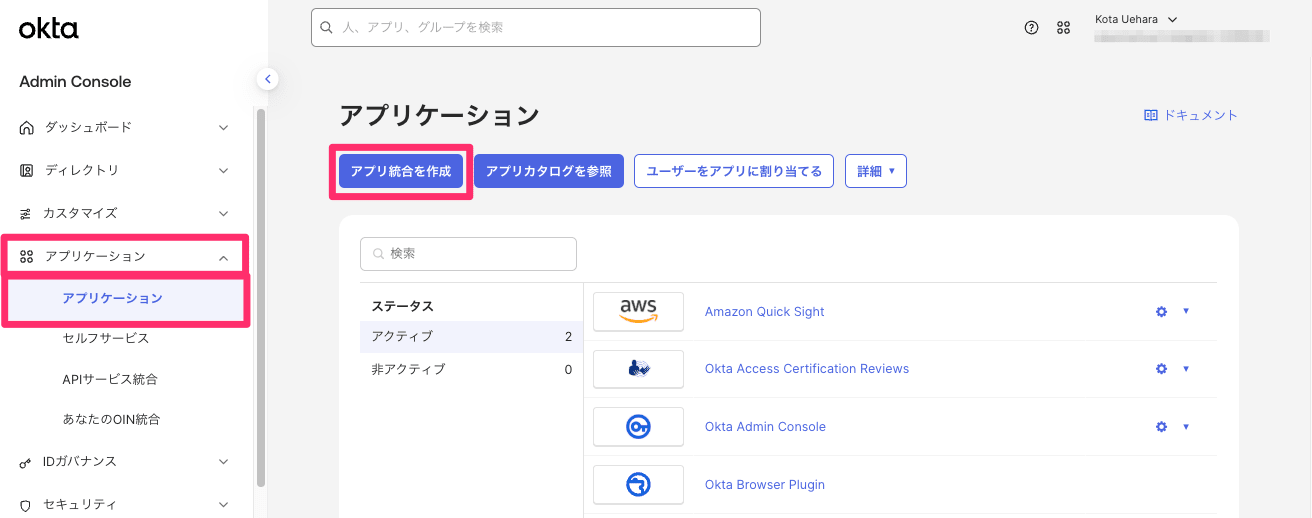The width and height of the screenshot is (1312, 518).
Task: Open the Kota Uehara account menu
Action: [1137, 19]
